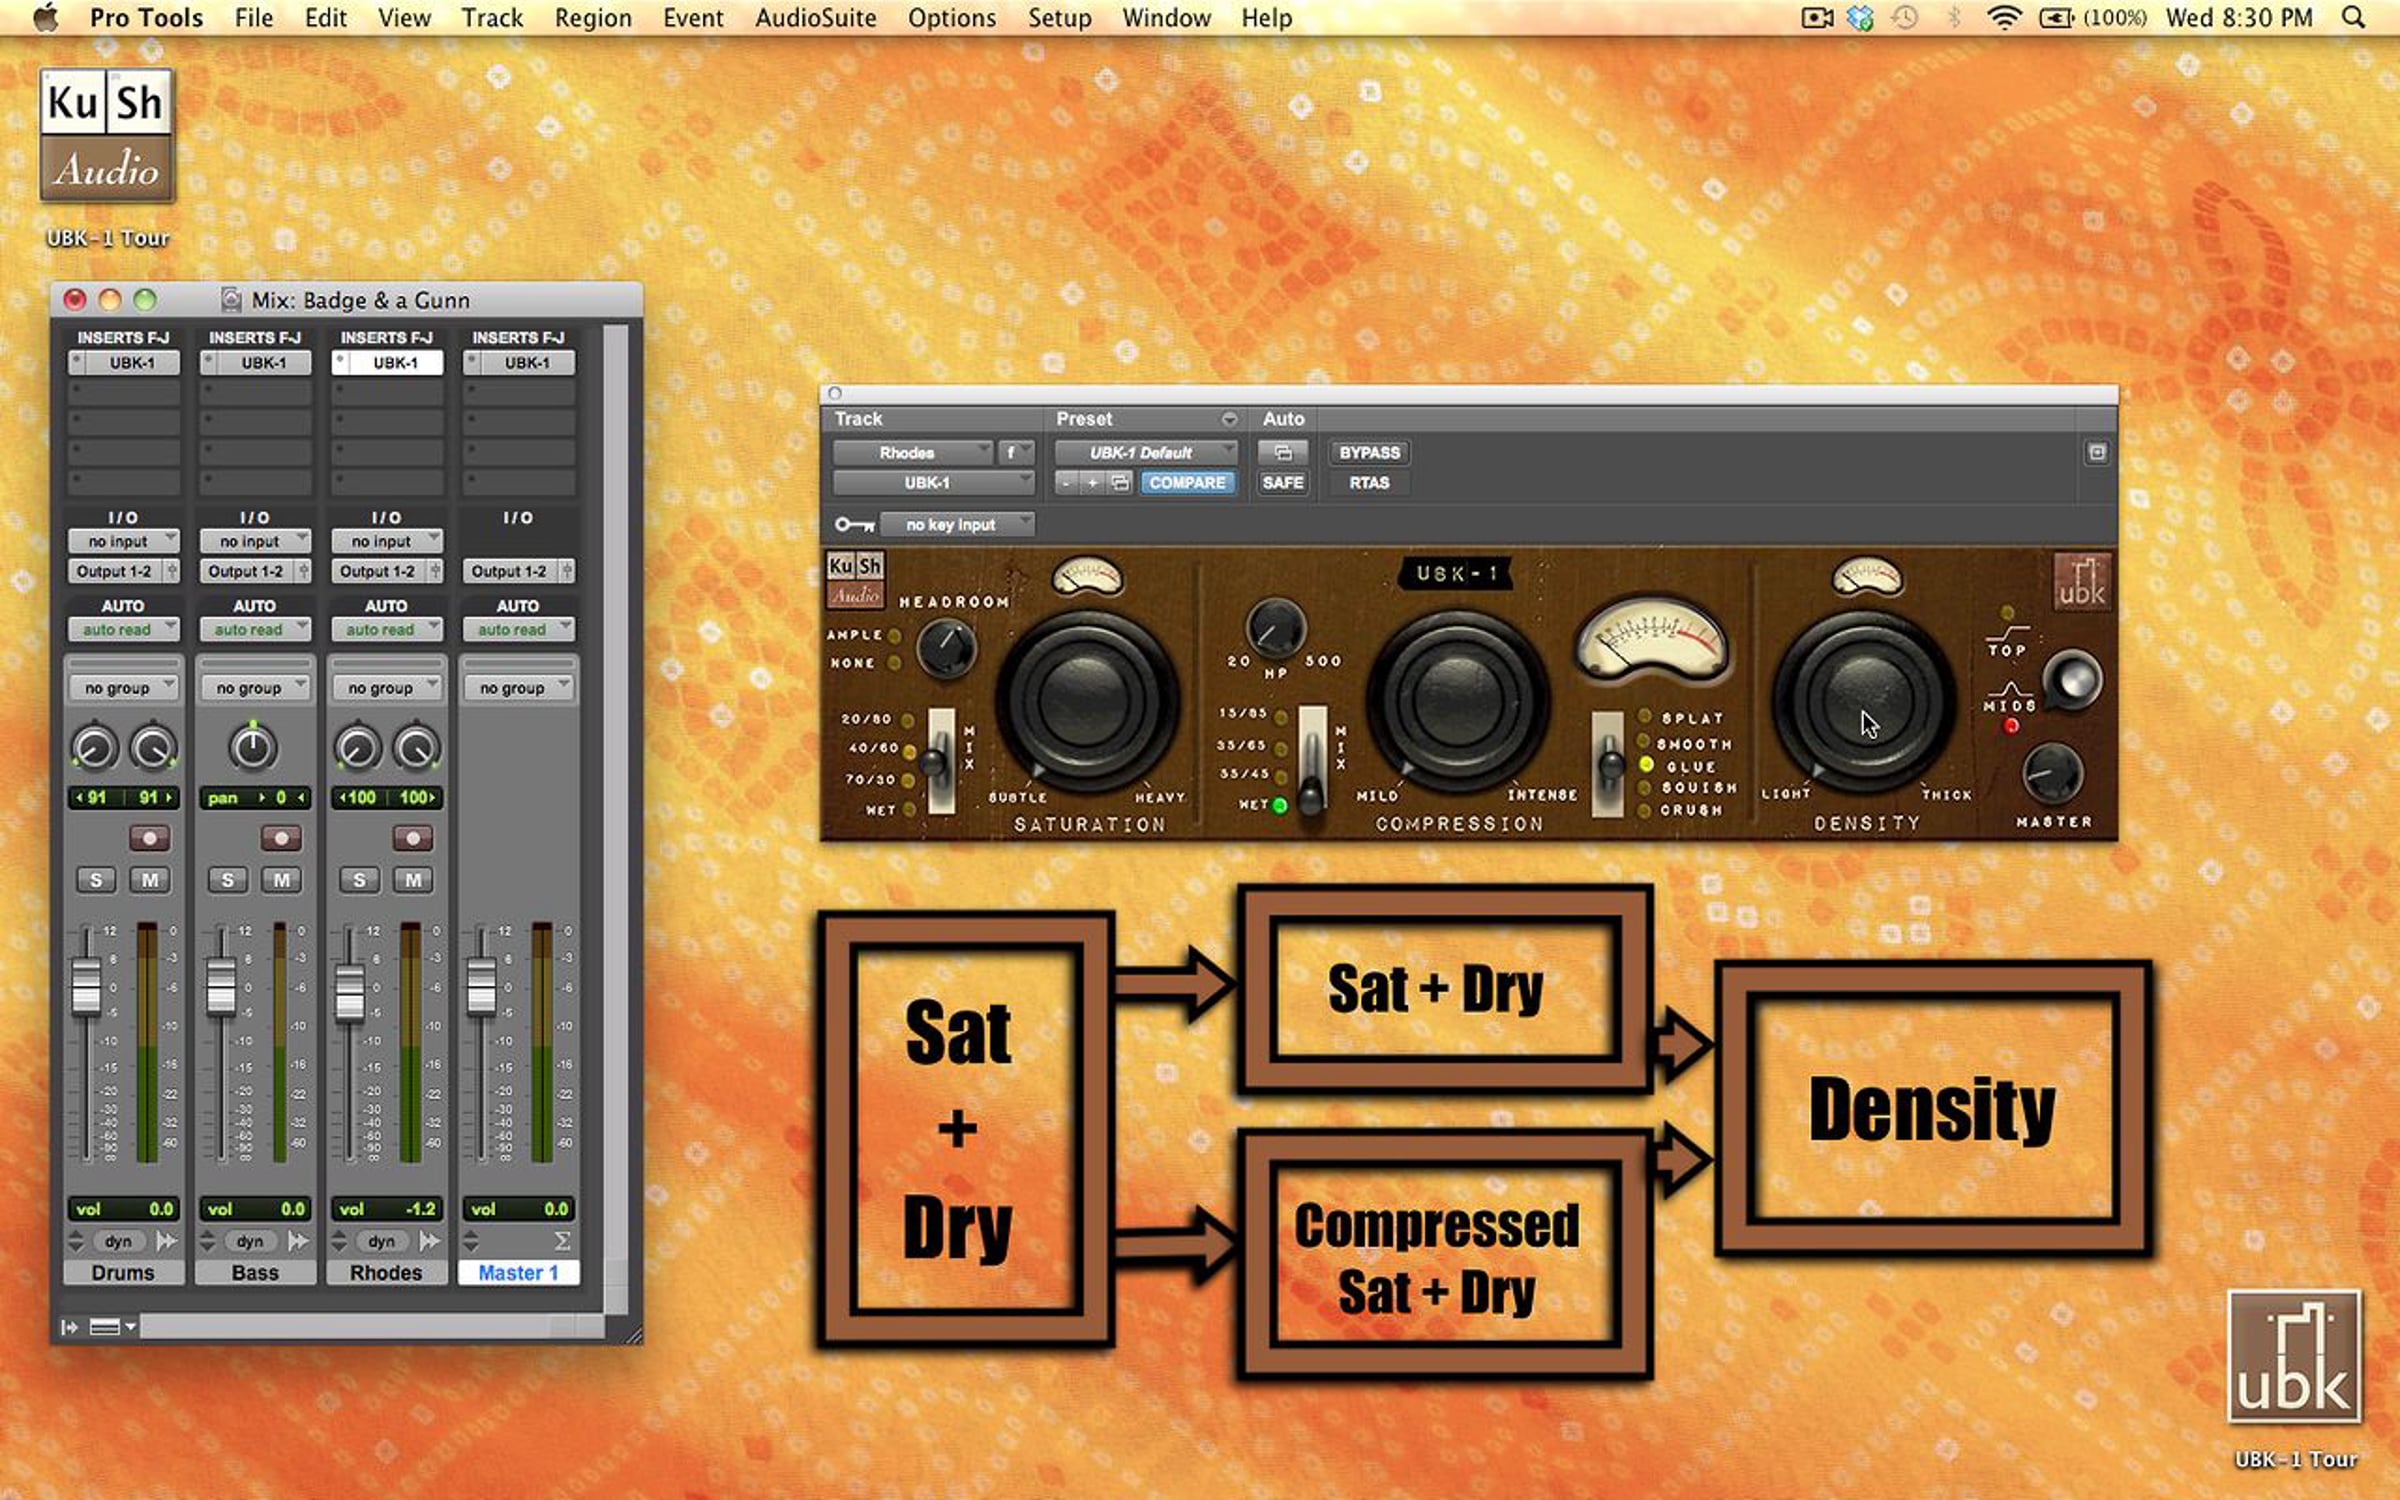This screenshot has height=1500, width=2400.
Task: Click the Rhodes volume fader
Action: click(x=350, y=993)
